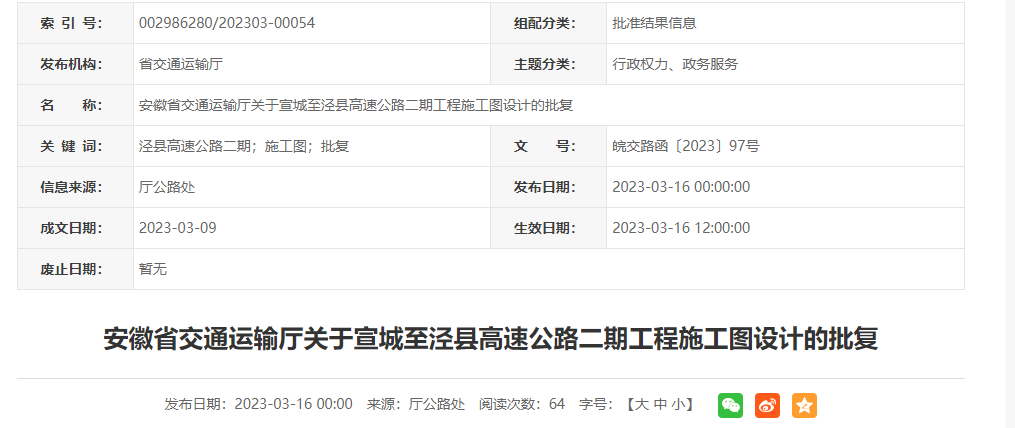Share article via WeChat icon
Viewport: 1015px width, 428px height.
click(x=730, y=405)
